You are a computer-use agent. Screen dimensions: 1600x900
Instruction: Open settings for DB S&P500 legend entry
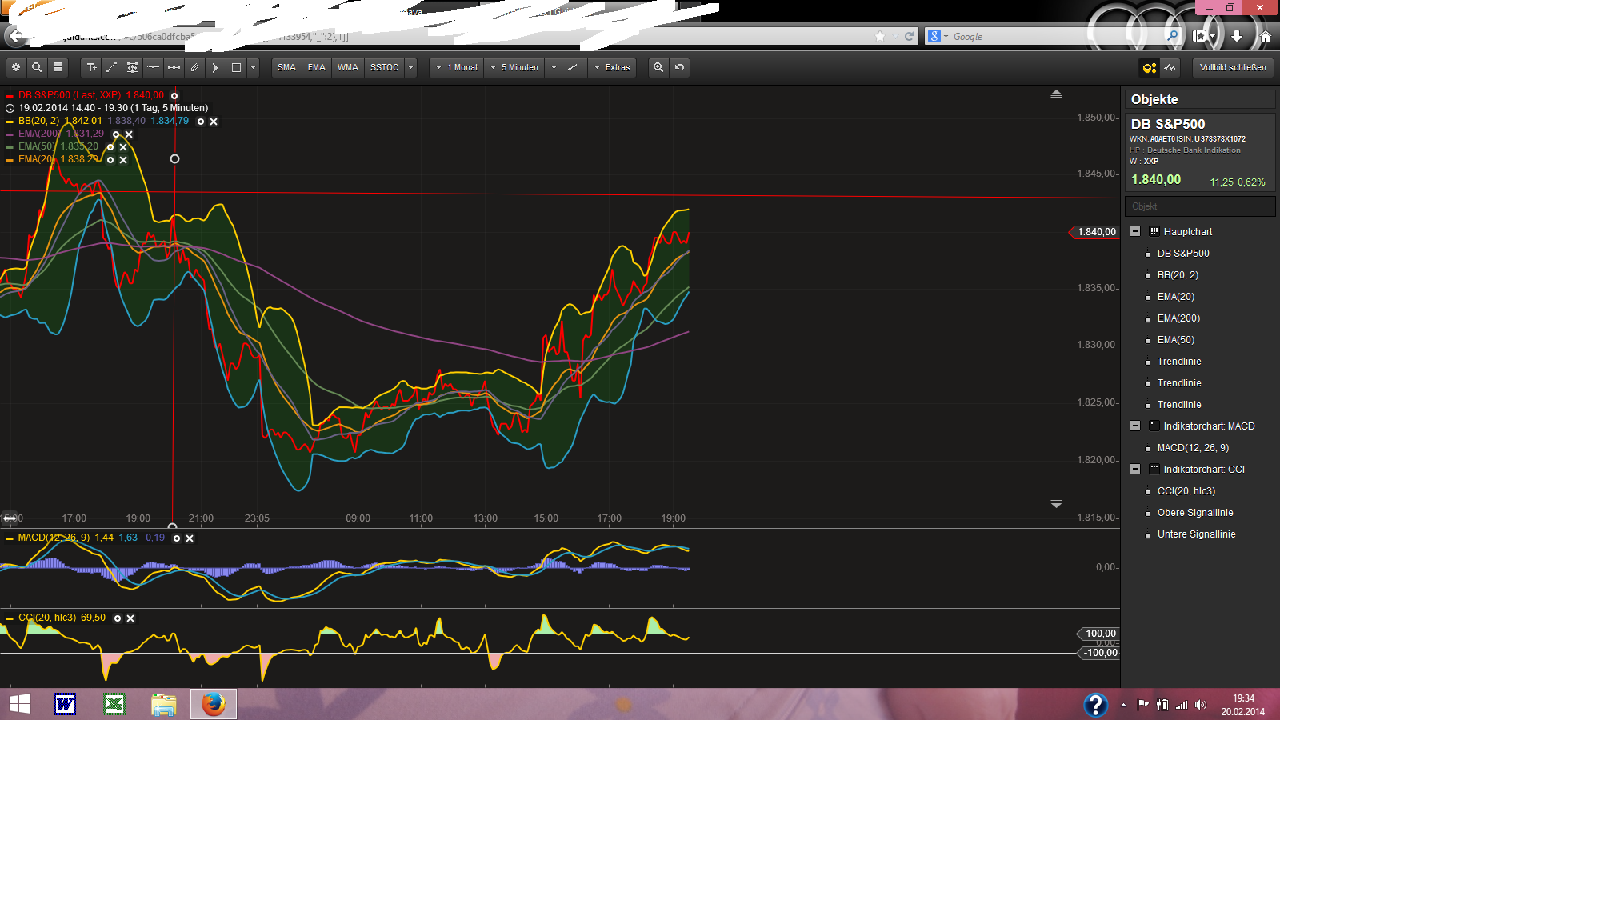tap(174, 95)
